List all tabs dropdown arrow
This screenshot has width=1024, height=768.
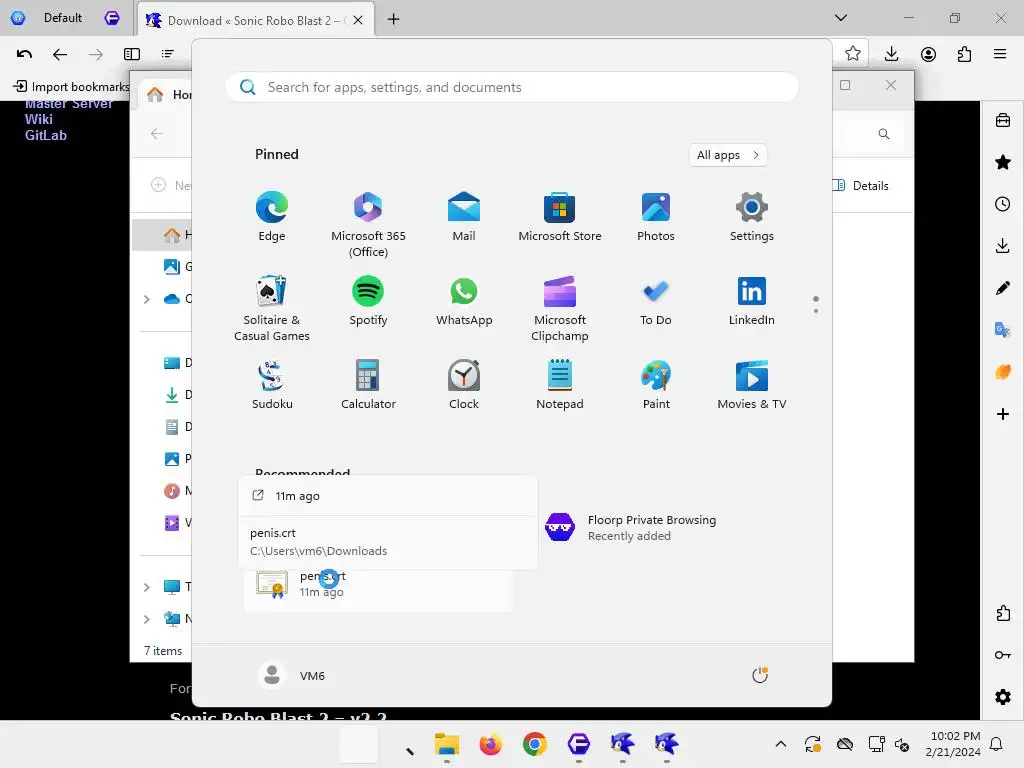coord(841,18)
